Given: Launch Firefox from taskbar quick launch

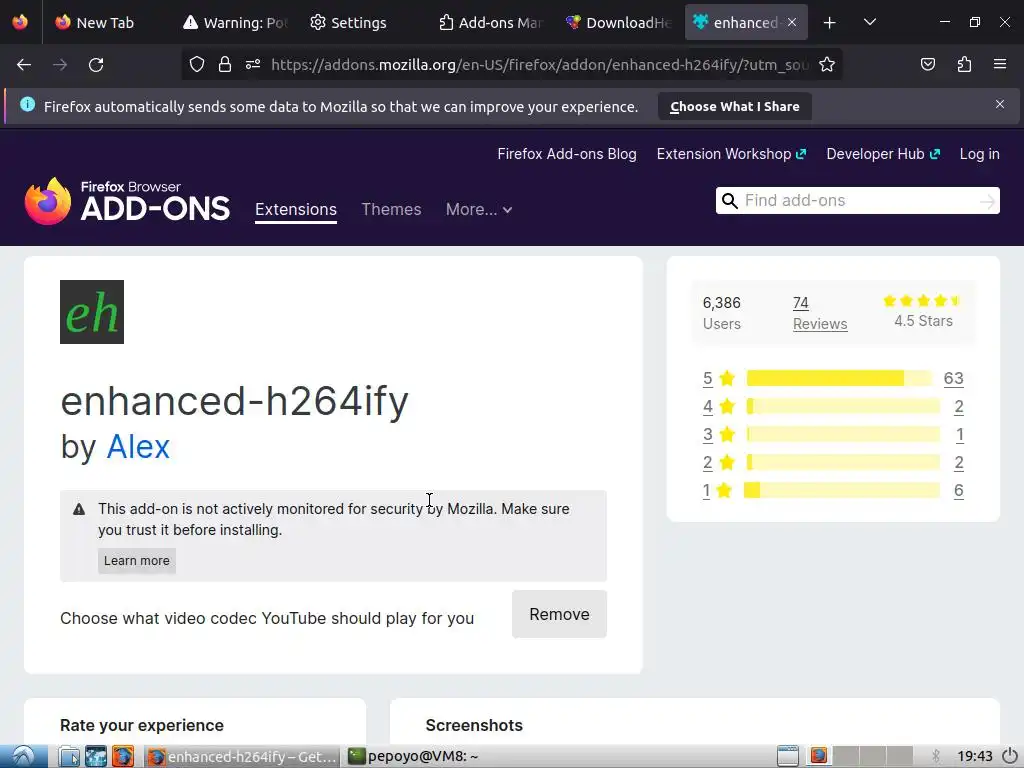Looking at the screenshot, I should pos(123,756).
